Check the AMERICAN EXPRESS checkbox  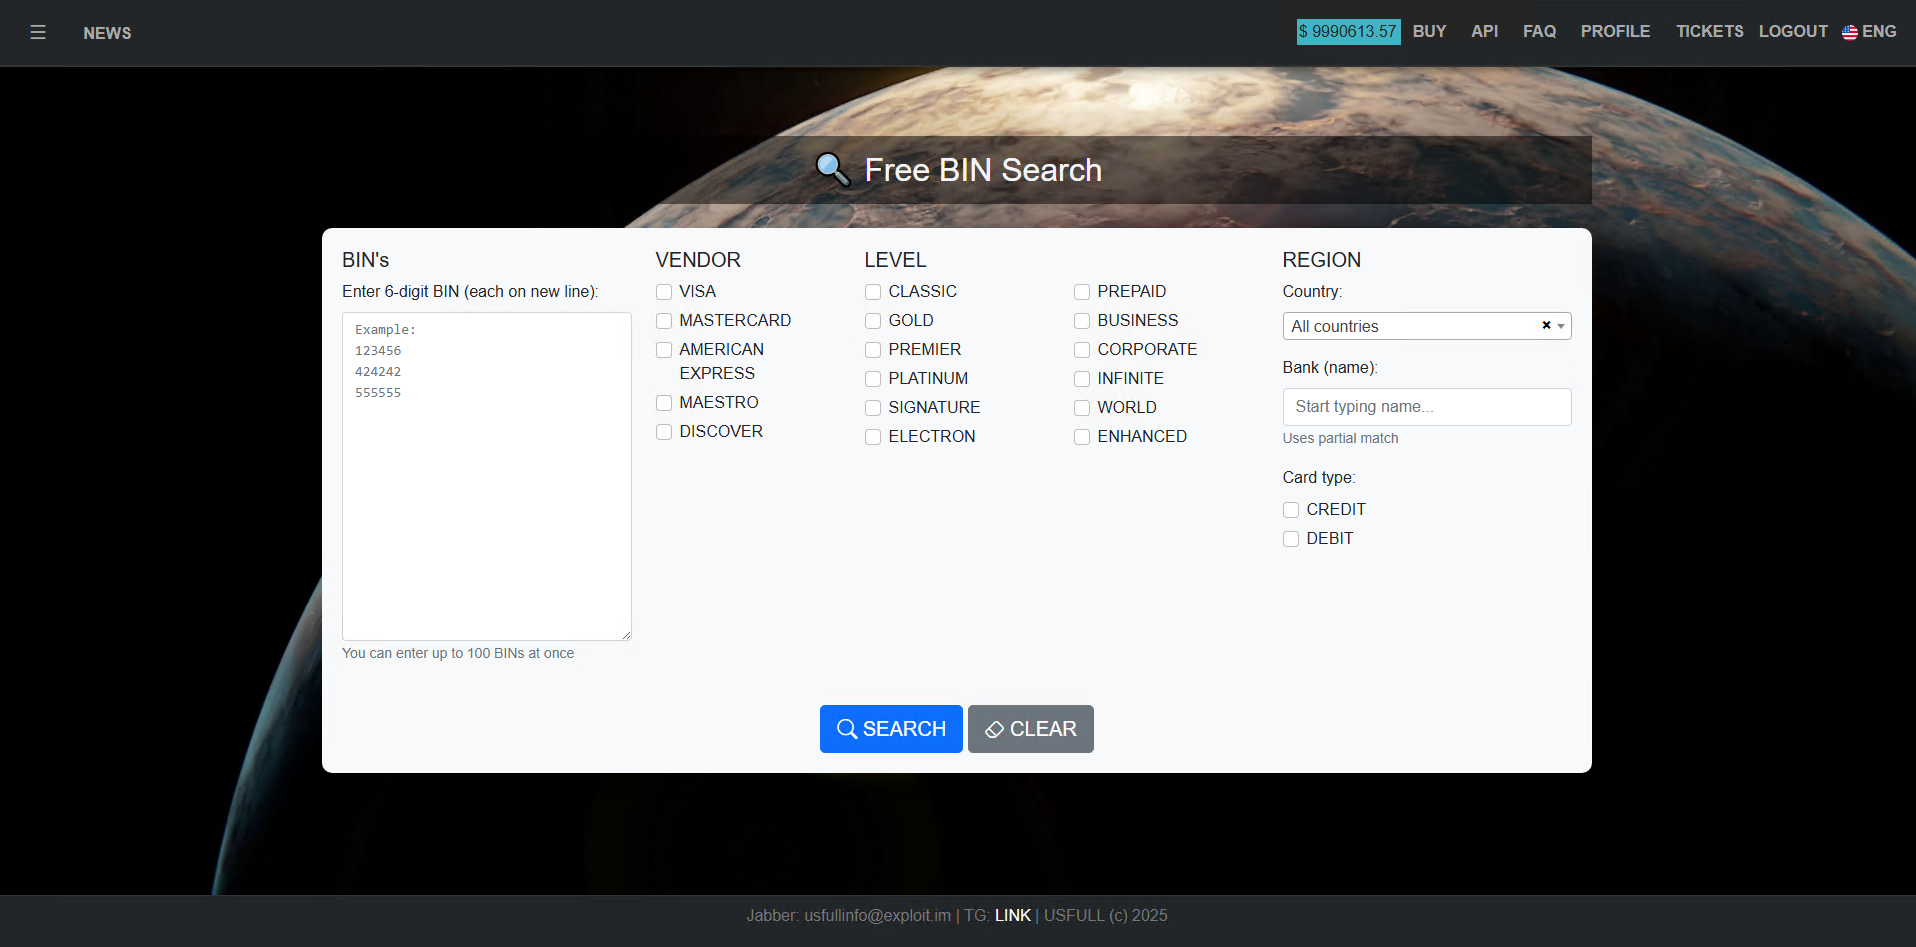click(x=664, y=350)
